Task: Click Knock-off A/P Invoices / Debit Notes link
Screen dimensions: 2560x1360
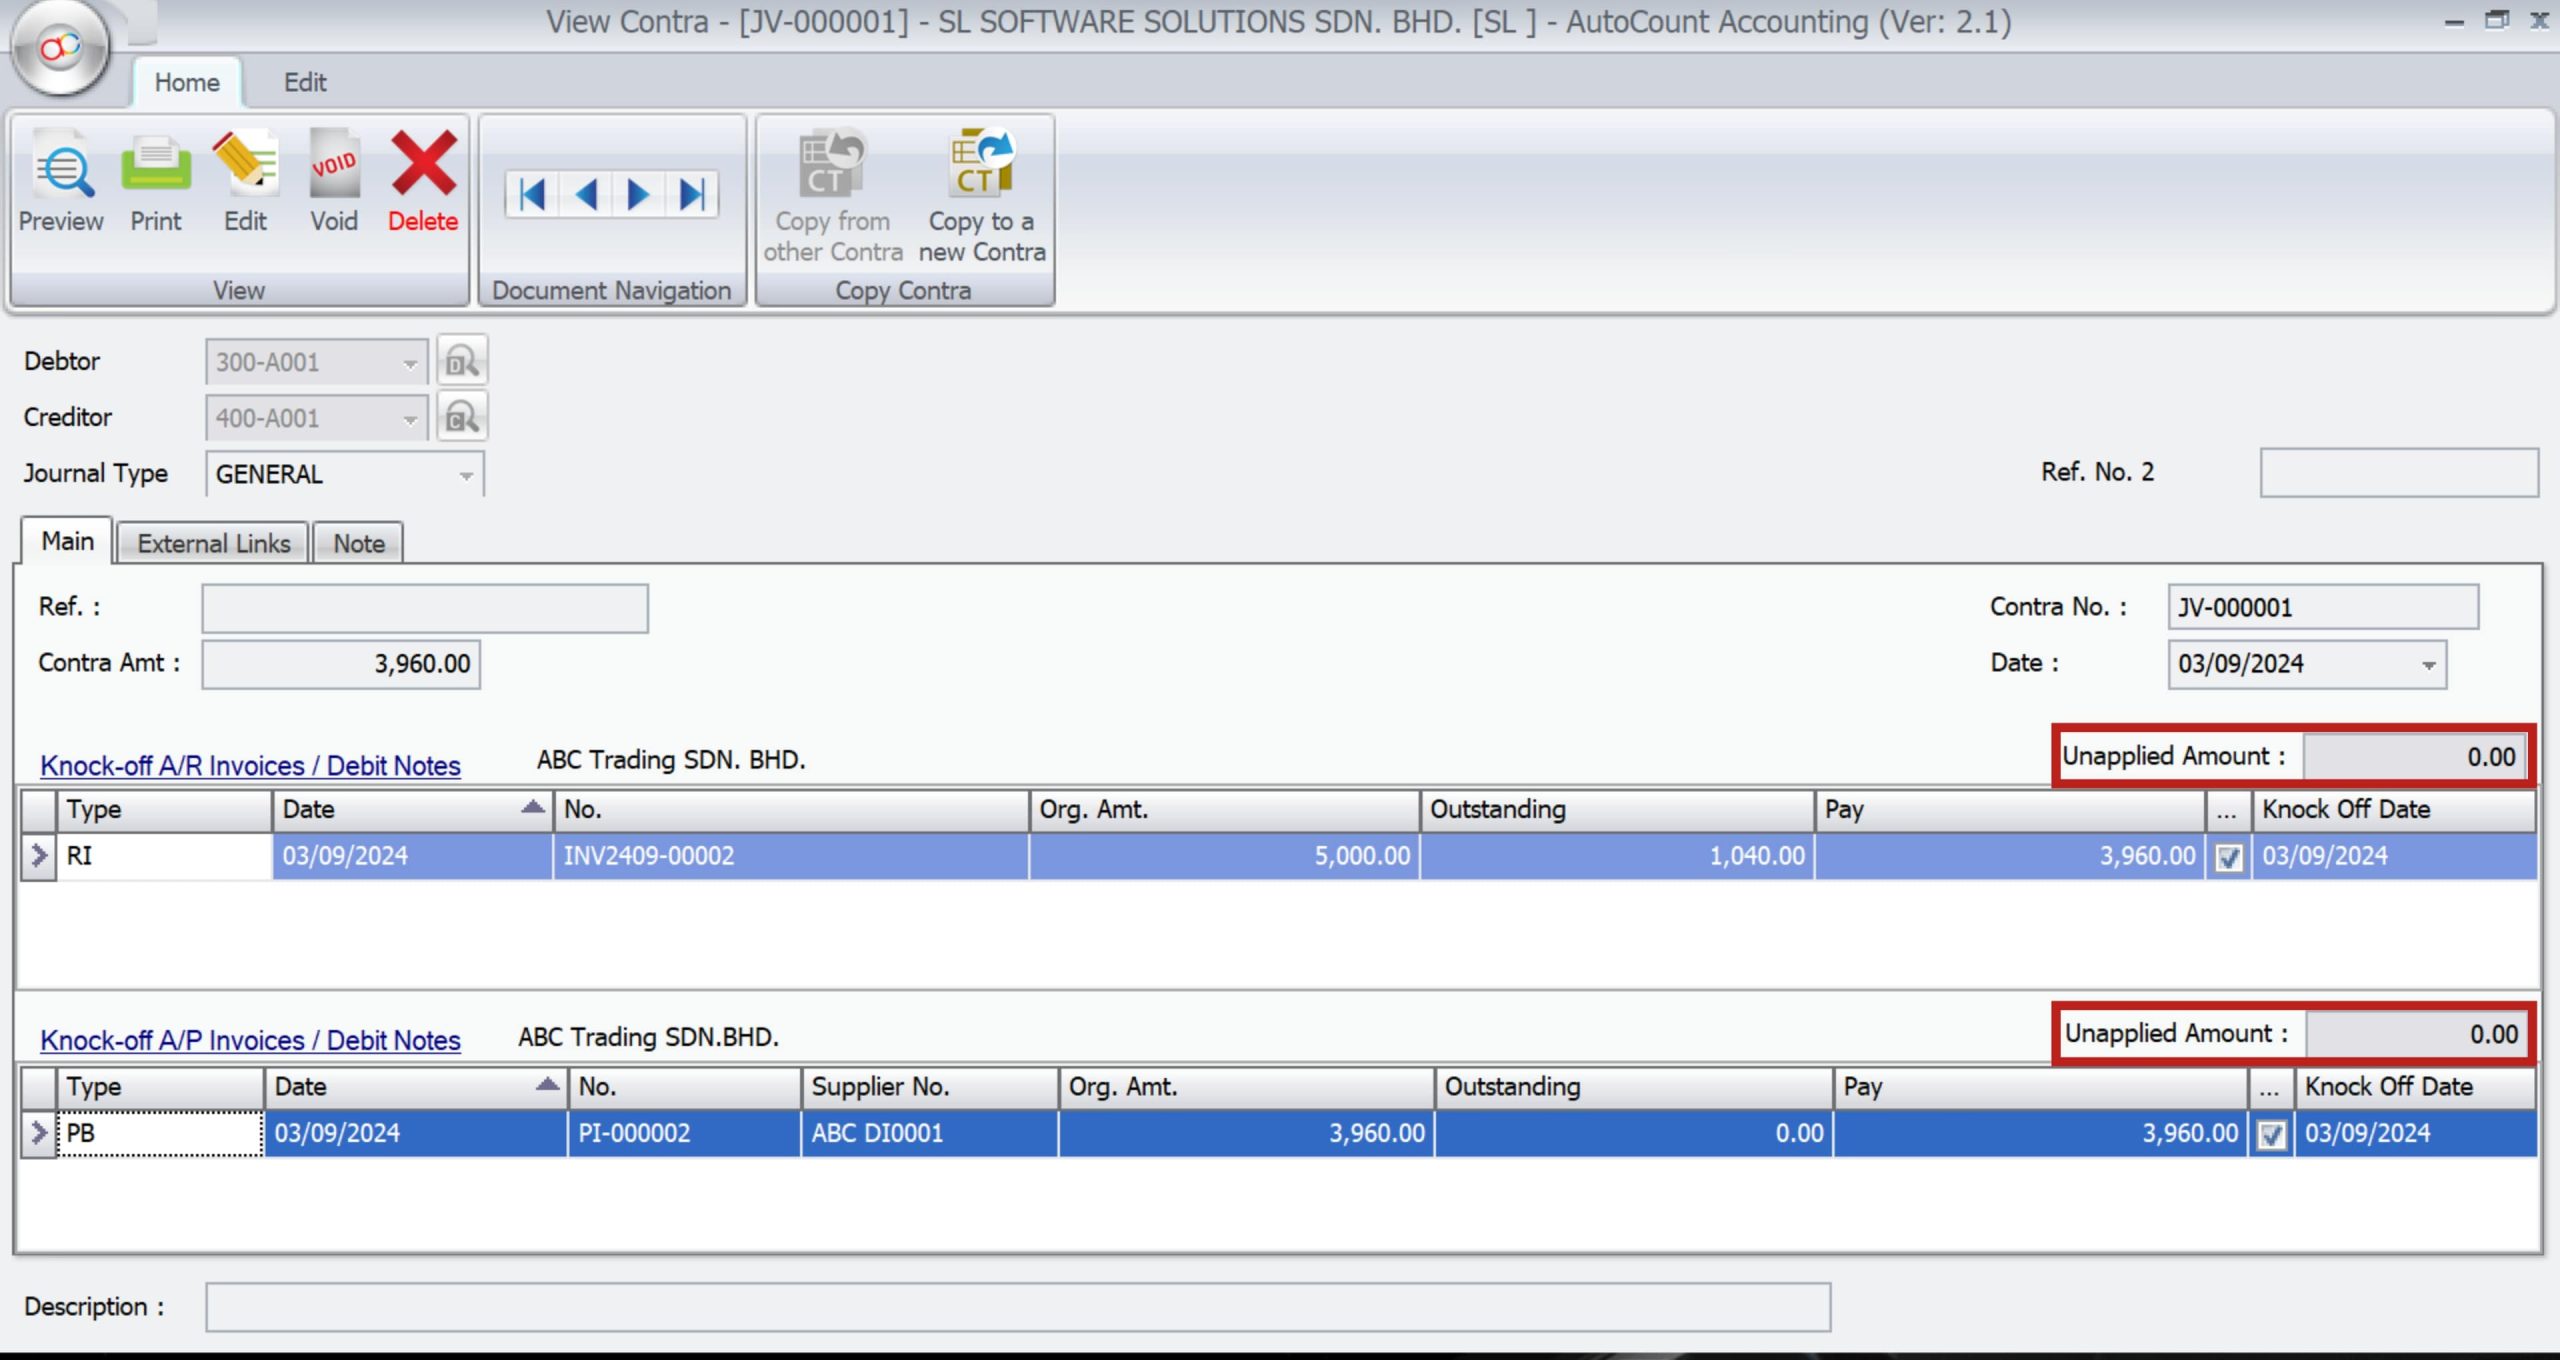Action: coord(249,1040)
